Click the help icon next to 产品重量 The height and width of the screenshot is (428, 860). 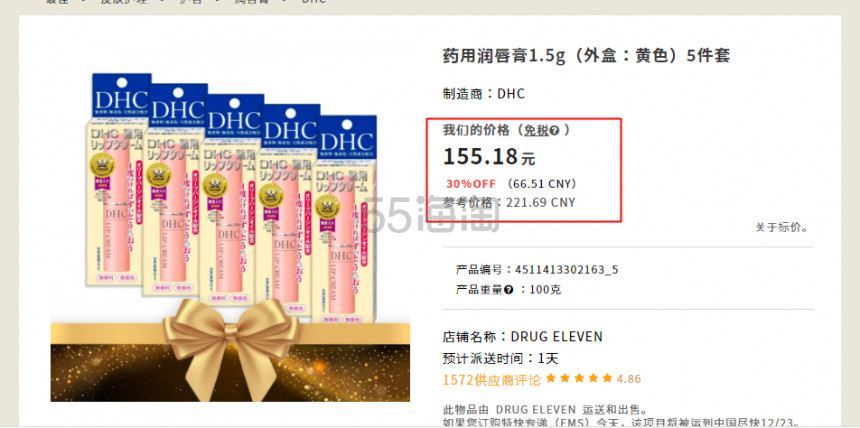508,290
